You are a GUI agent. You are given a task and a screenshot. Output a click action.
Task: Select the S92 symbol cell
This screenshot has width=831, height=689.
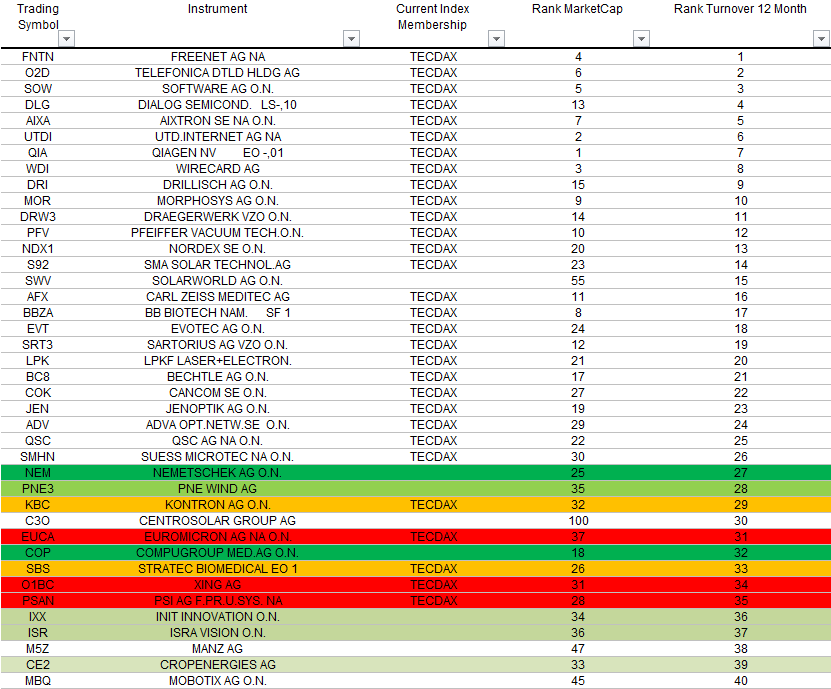(38, 264)
